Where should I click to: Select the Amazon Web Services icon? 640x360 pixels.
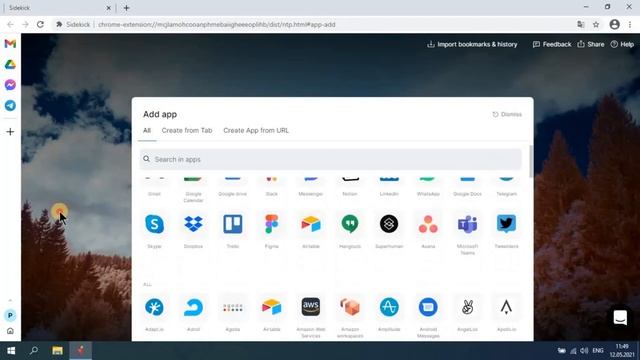(x=311, y=307)
